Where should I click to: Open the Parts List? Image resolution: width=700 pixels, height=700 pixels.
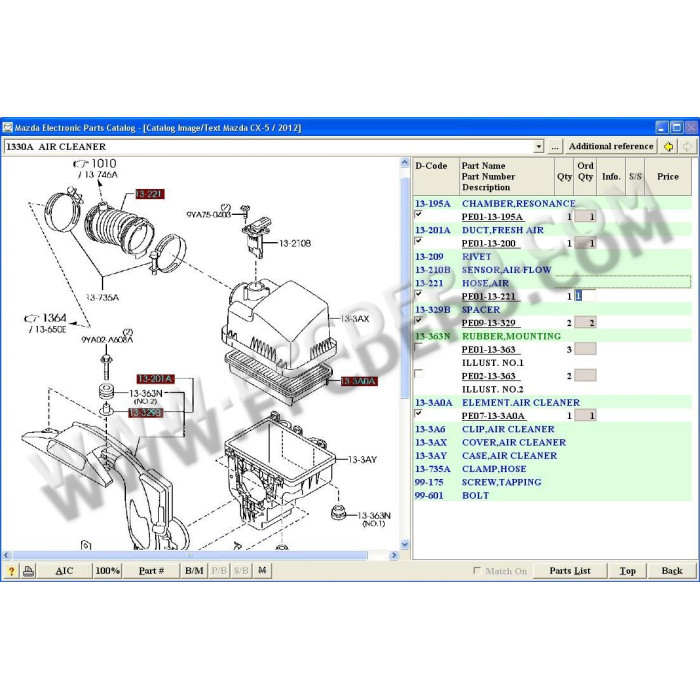coord(570,571)
